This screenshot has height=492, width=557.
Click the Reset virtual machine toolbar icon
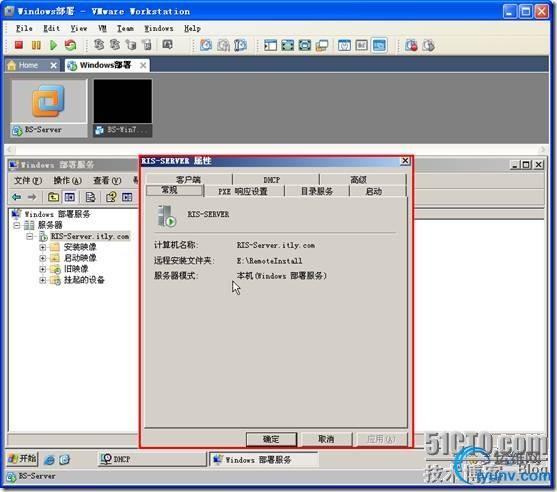(71, 45)
